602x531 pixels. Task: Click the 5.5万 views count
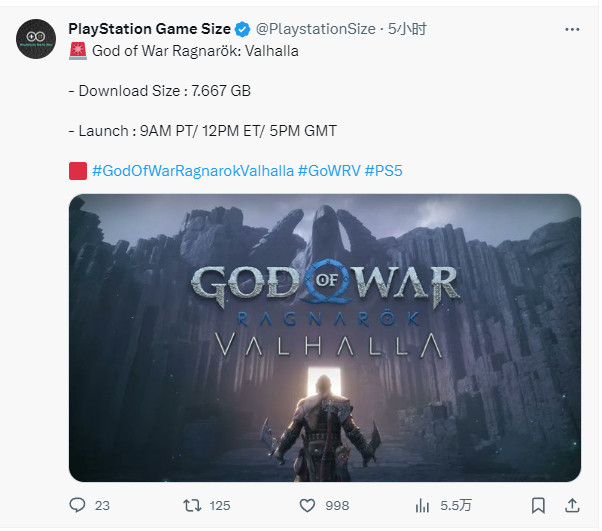pos(455,505)
